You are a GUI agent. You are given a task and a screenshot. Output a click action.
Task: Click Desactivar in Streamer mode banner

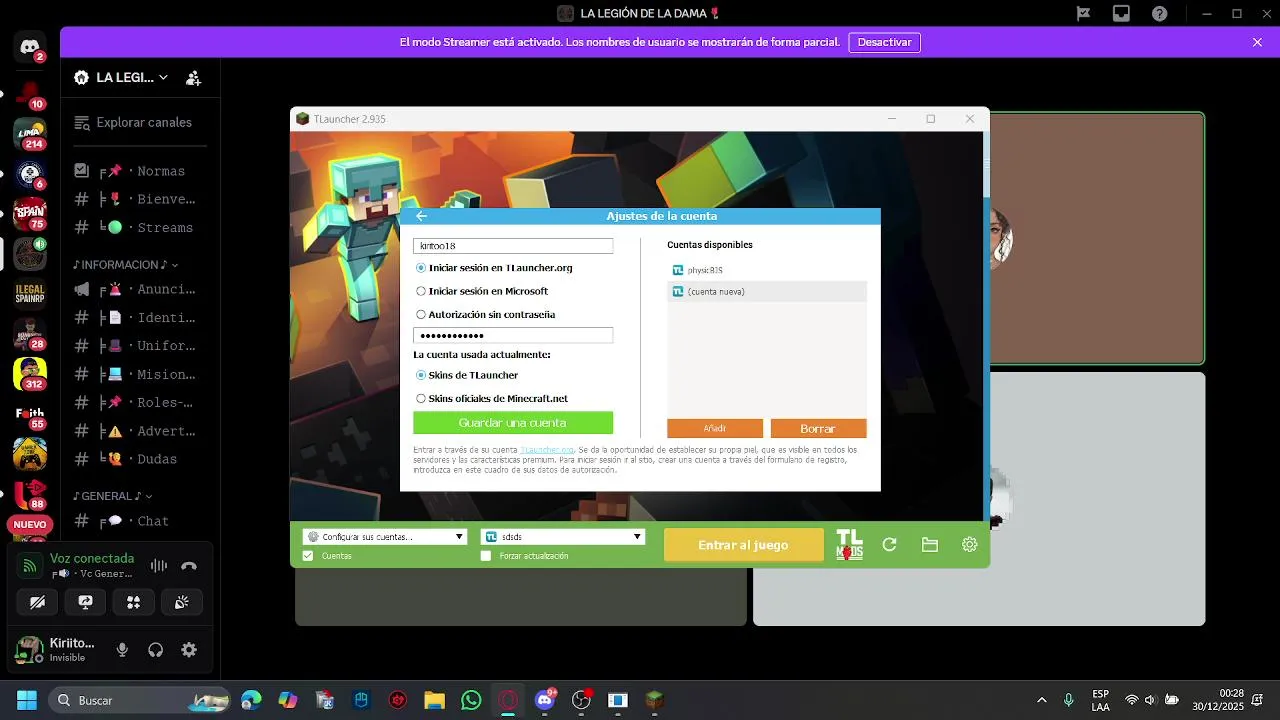[x=885, y=42]
